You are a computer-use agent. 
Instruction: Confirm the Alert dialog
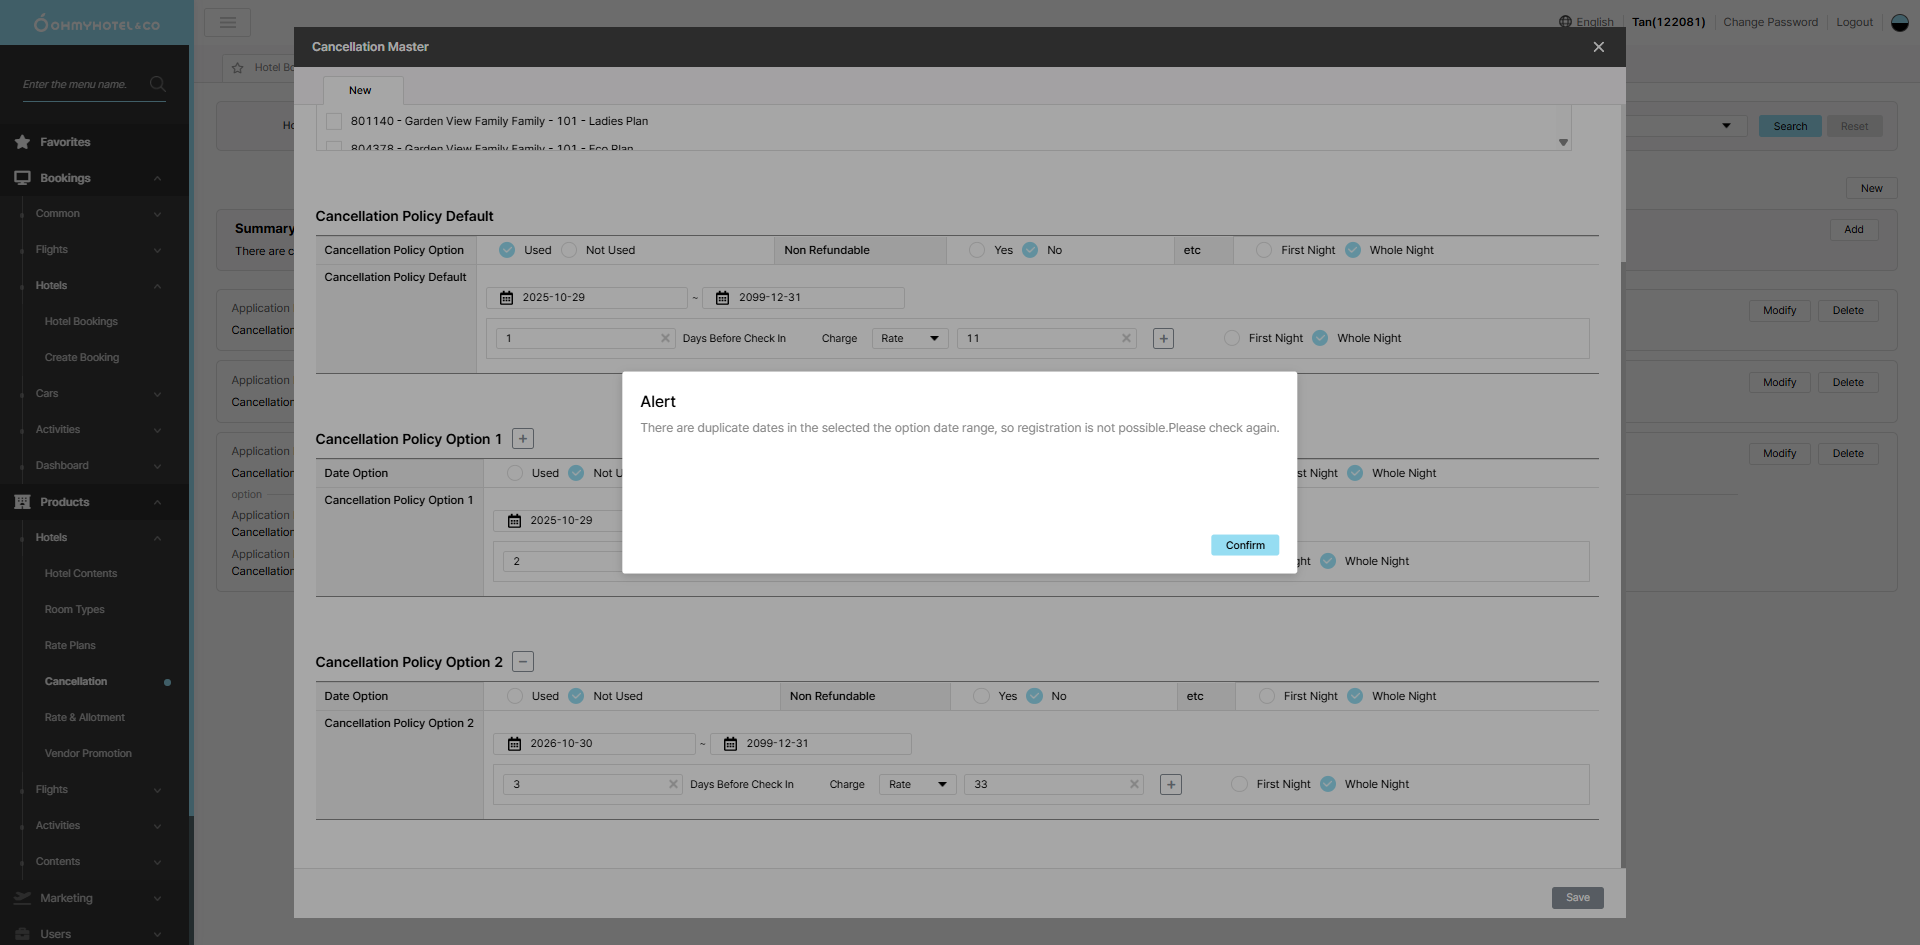point(1245,545)
